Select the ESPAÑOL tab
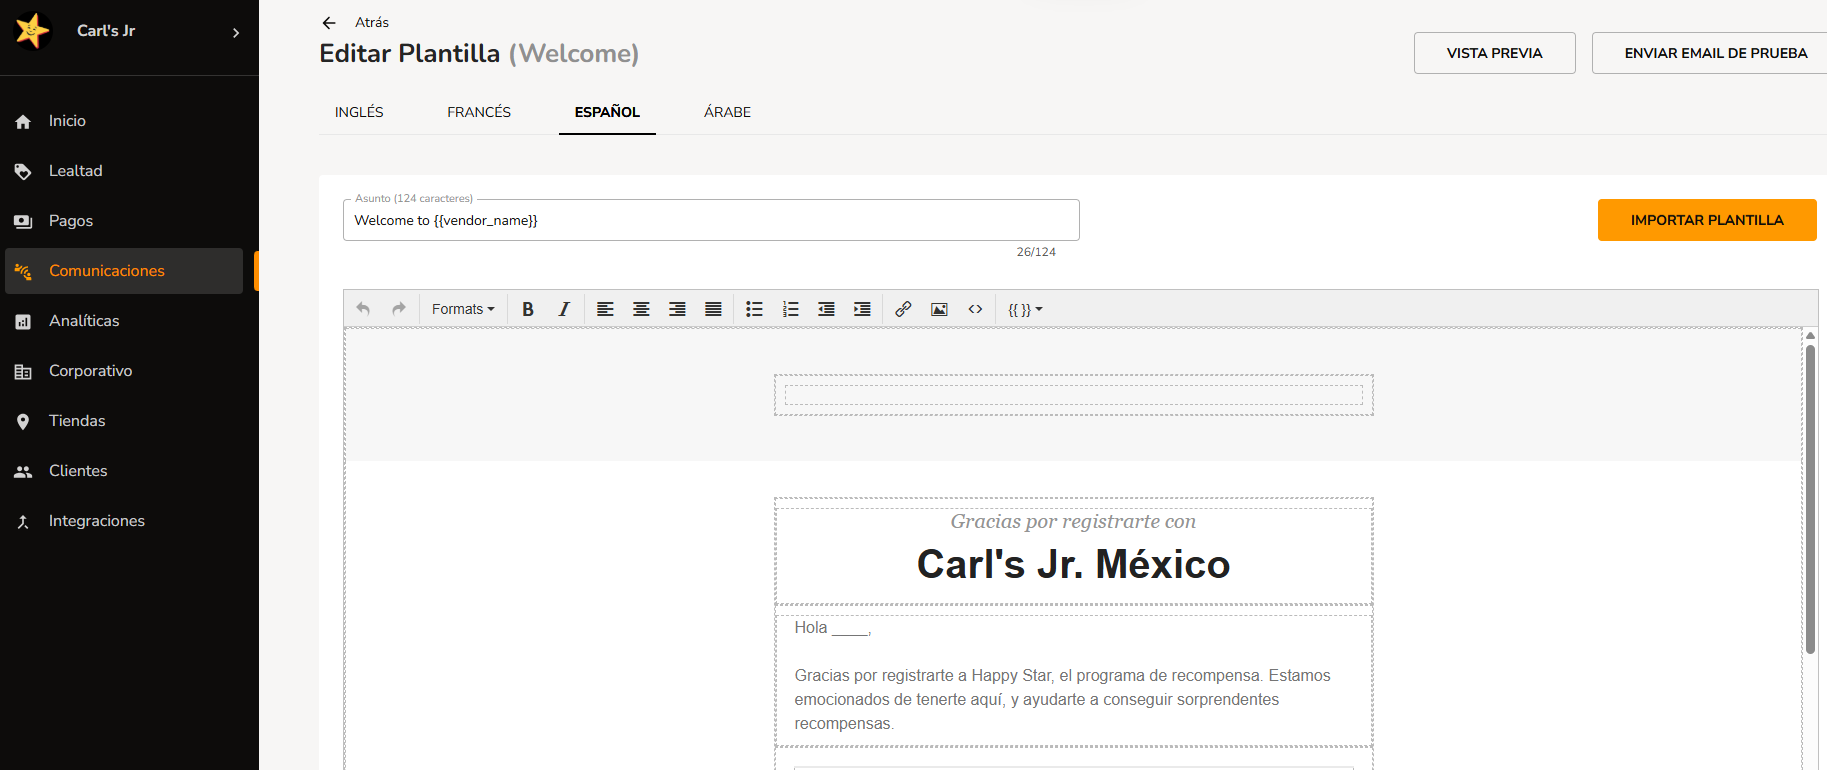1827x770 pixels. click(607, 112)
